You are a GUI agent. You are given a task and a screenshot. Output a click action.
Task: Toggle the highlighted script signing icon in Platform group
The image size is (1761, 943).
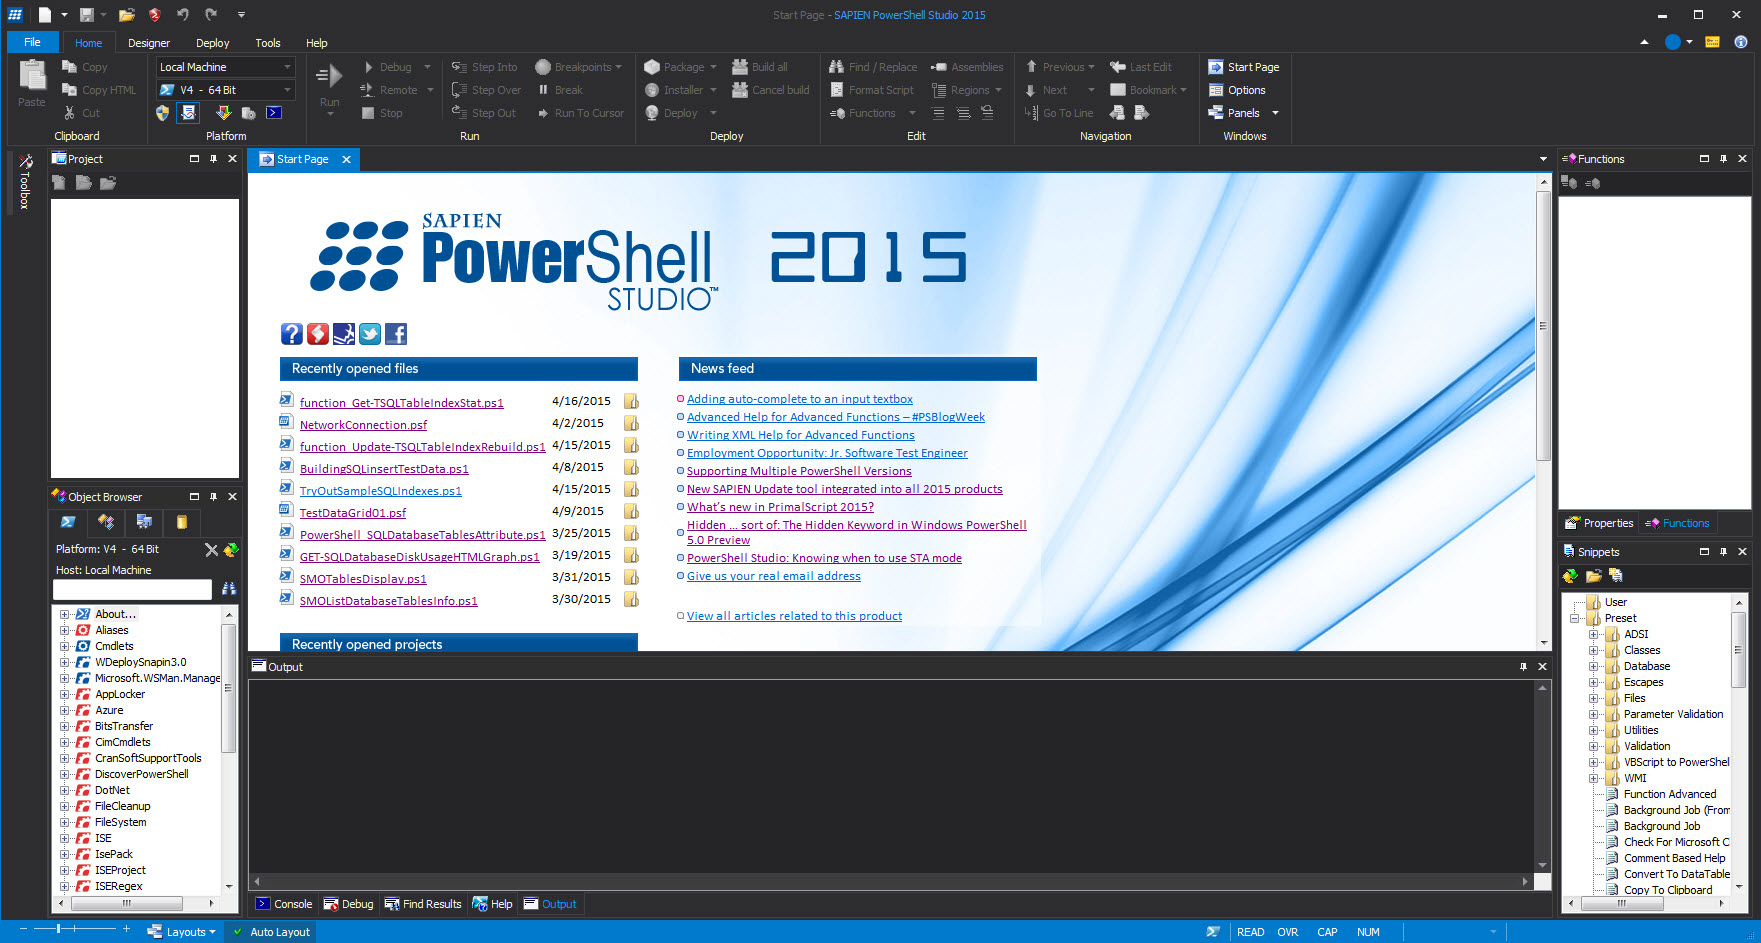click(188, 113)
